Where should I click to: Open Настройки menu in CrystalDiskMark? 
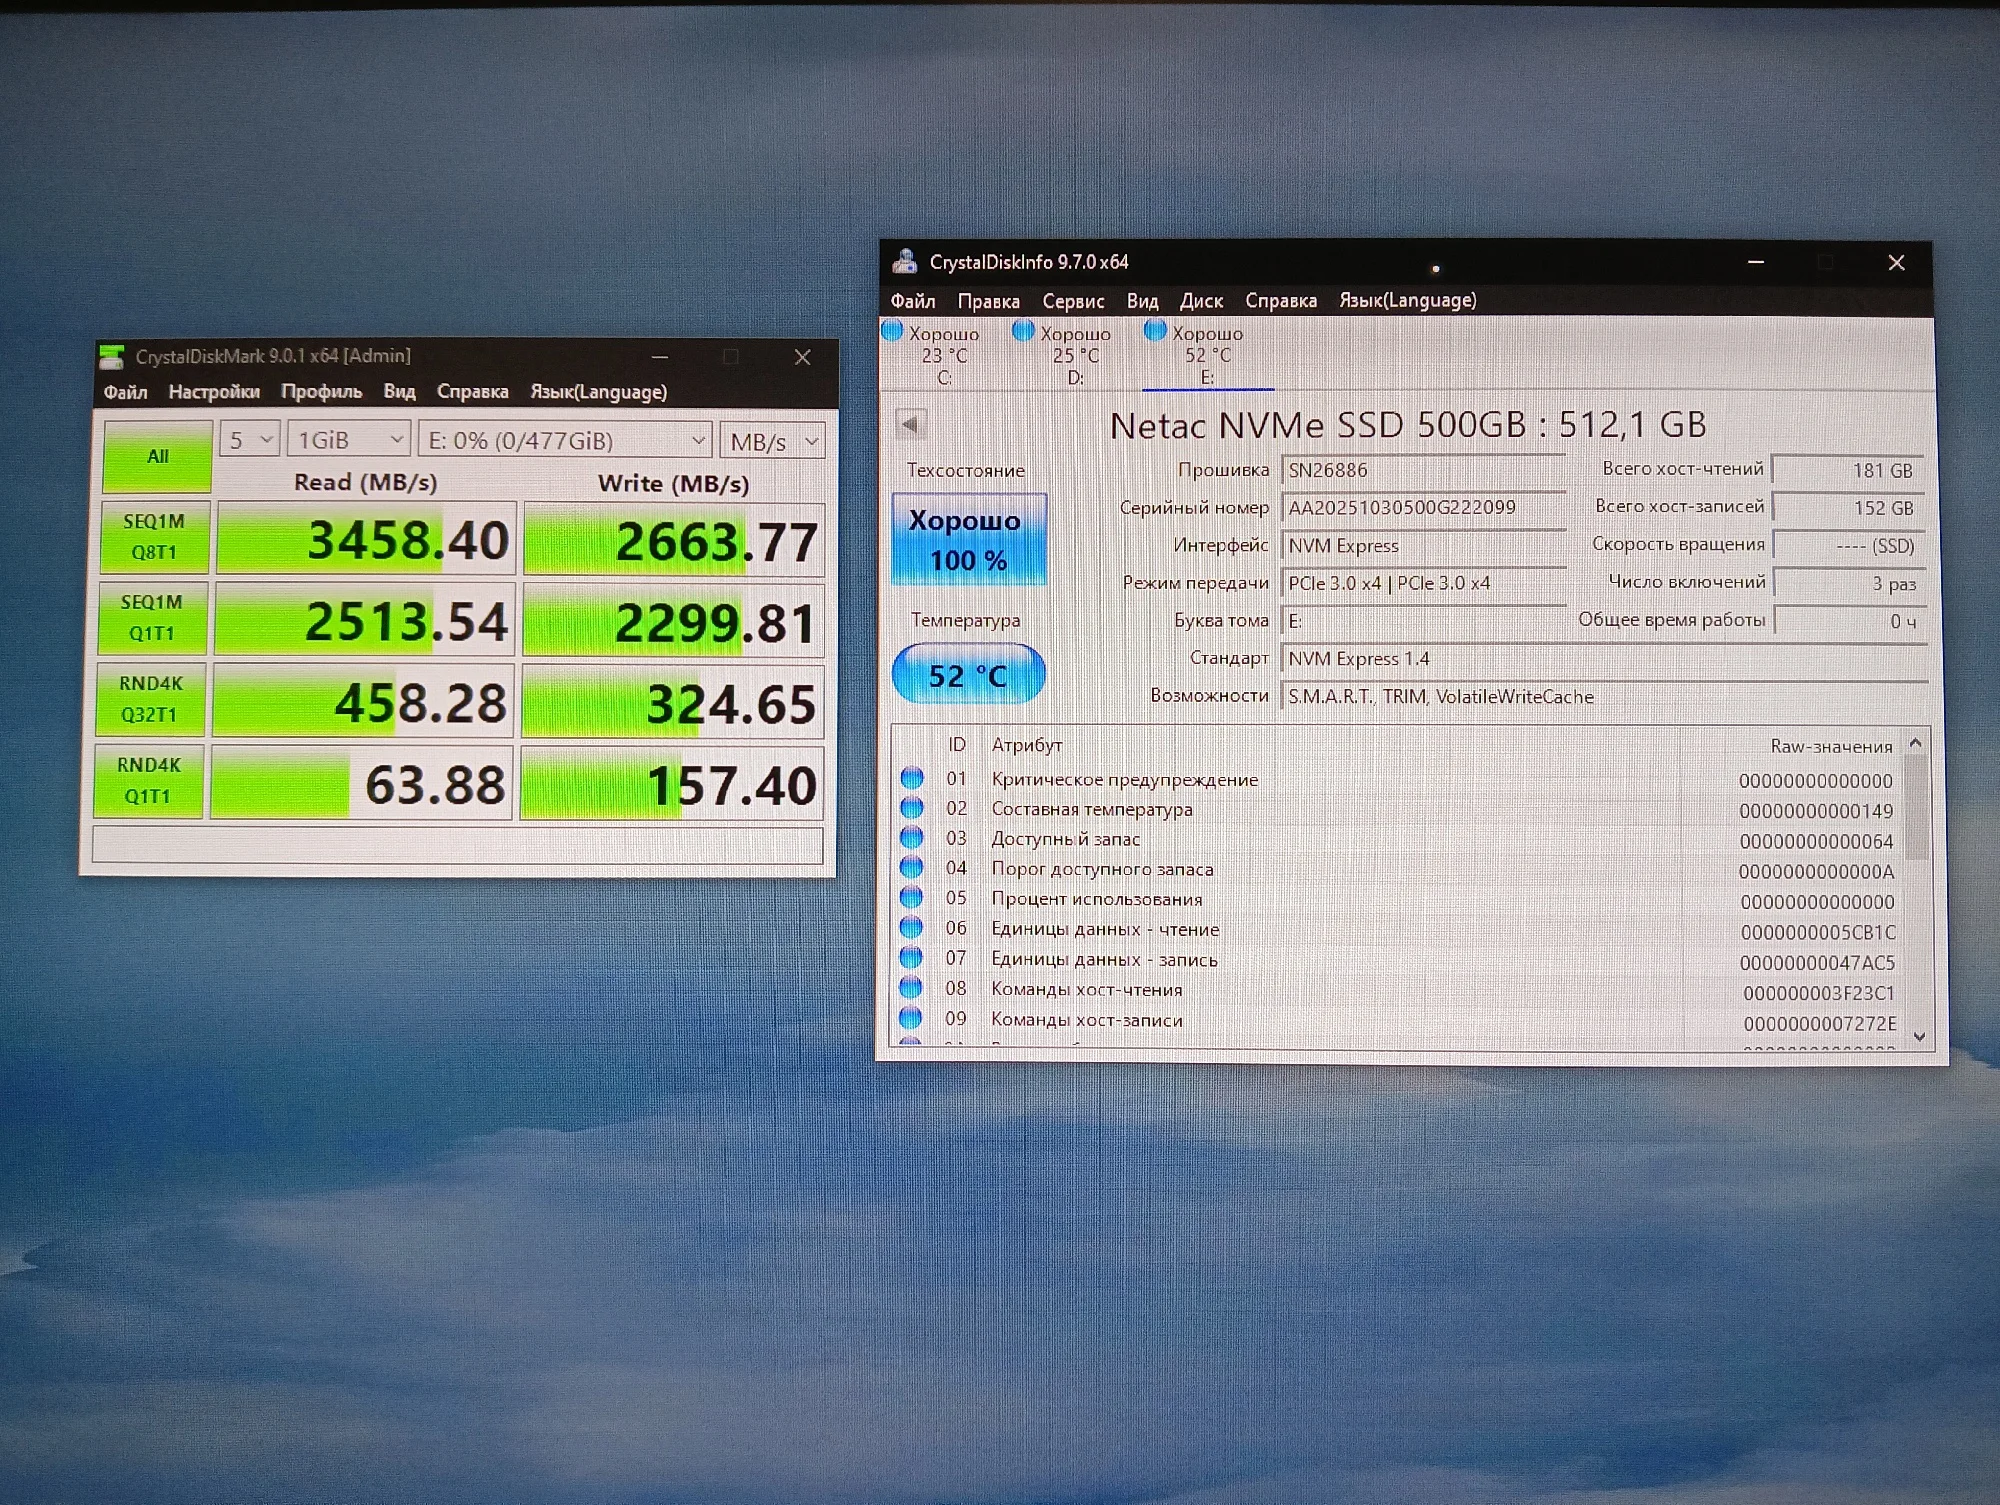click(214, 392)
